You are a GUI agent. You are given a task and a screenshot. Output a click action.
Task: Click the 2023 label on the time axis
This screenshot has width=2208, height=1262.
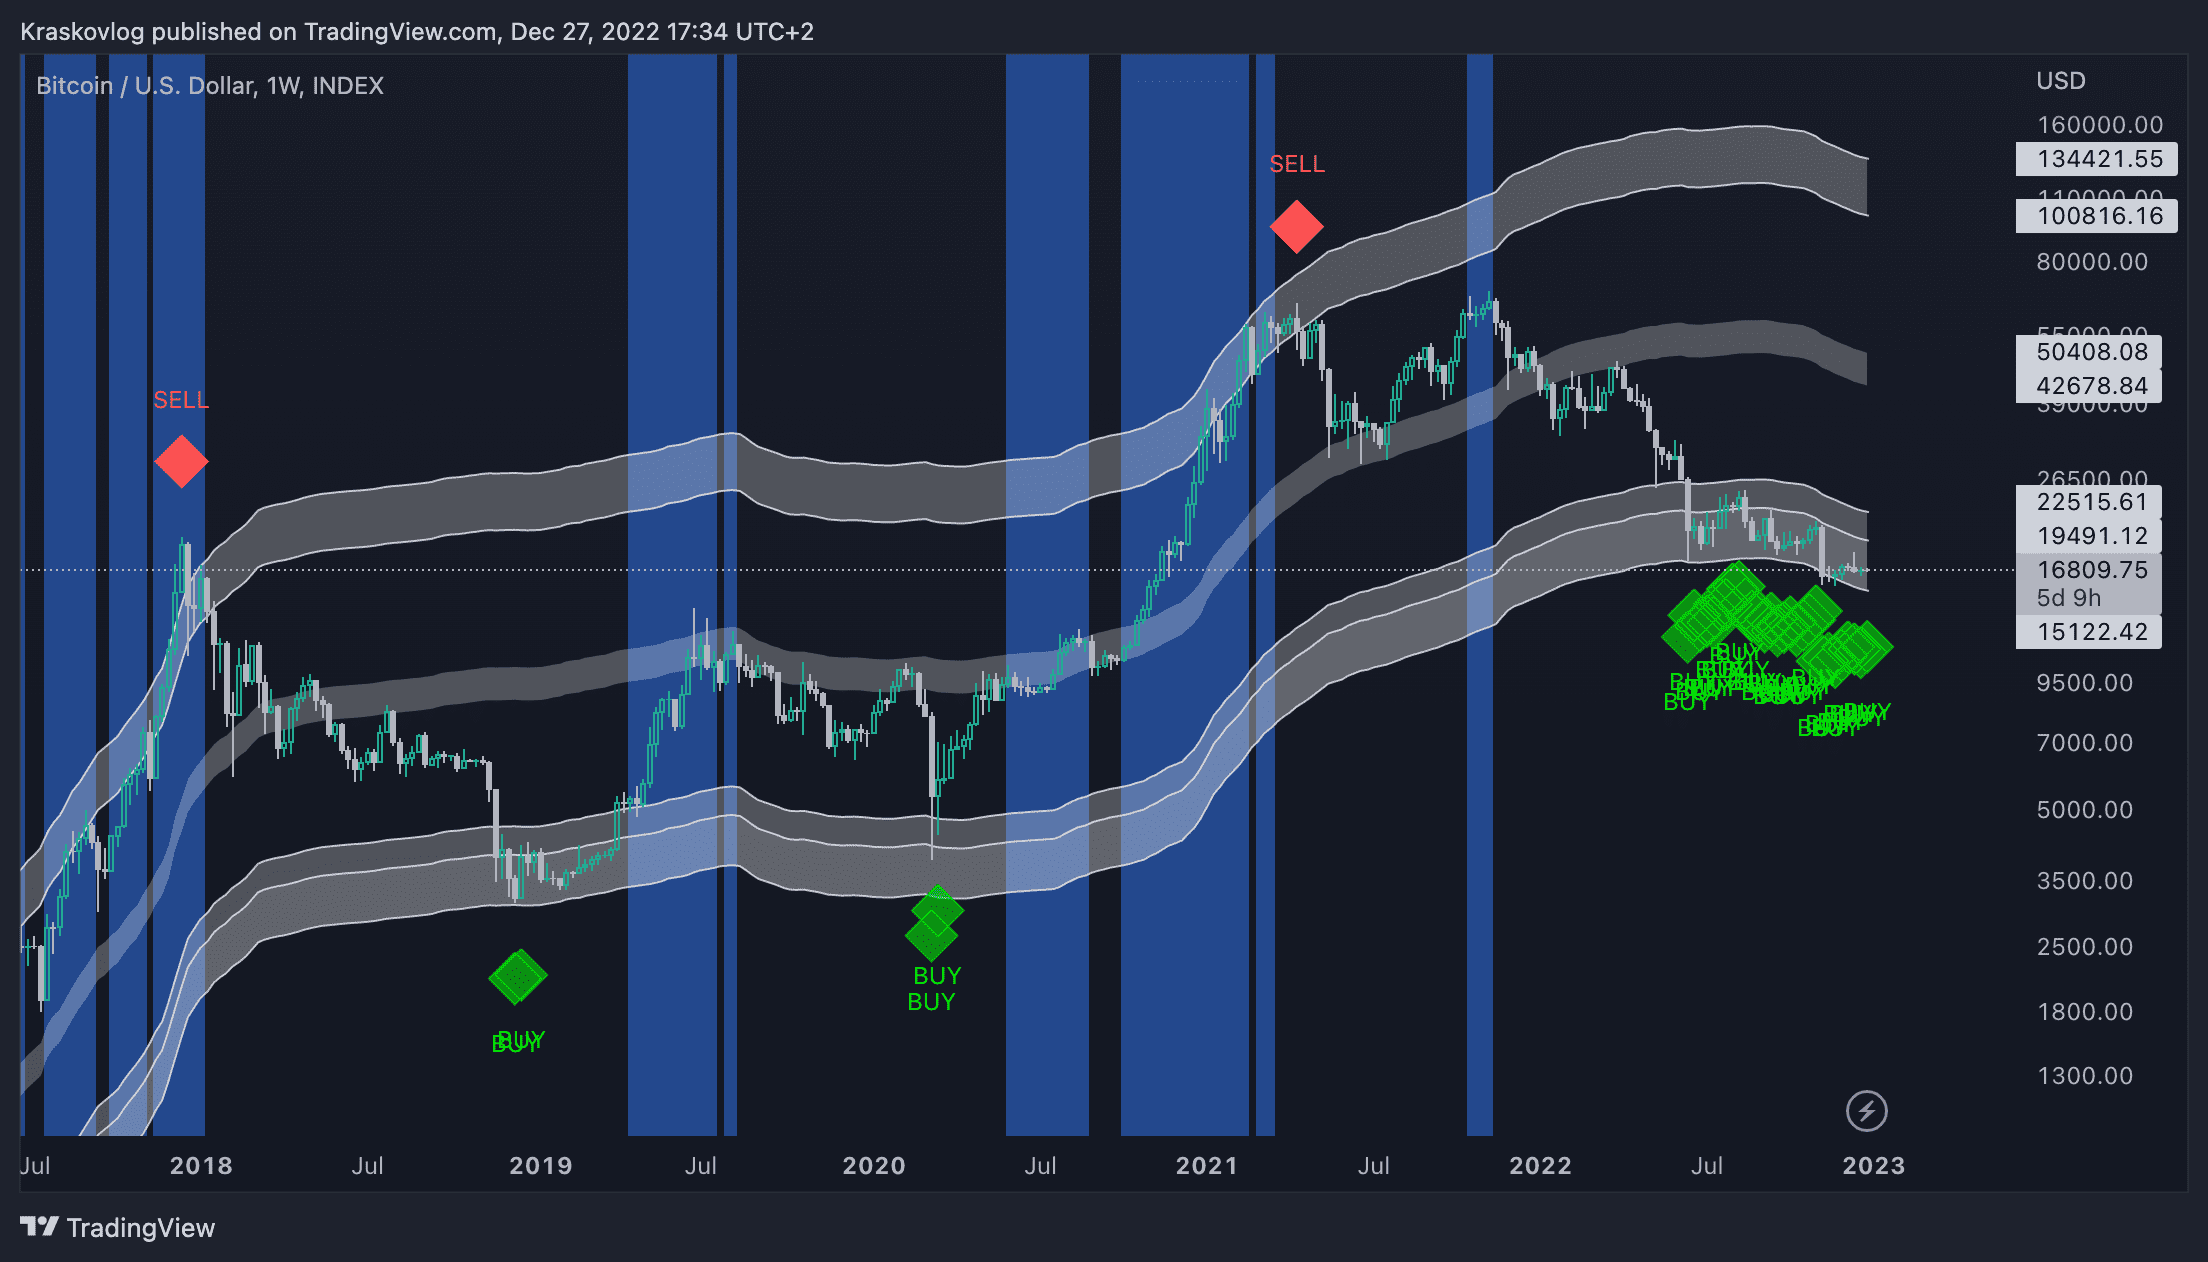click(x=1873, y=1166)
